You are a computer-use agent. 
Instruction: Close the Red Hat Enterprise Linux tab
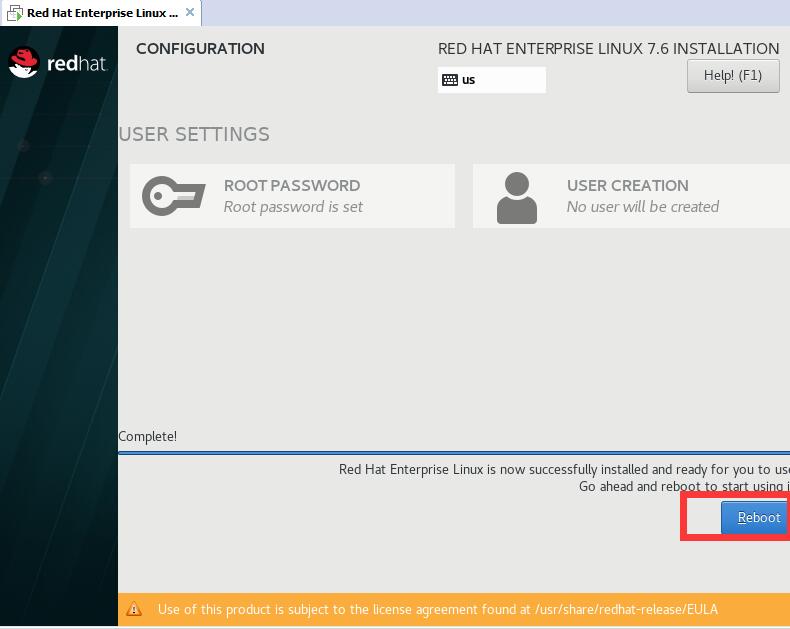[x=190, y=12]
